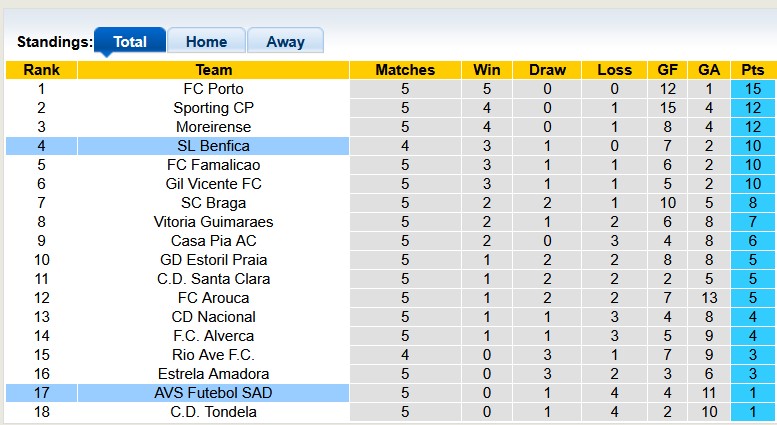This screenshot has height=425, width=777.
Task: Open the FC Arouca team link
Action: [x=214, y=298]
